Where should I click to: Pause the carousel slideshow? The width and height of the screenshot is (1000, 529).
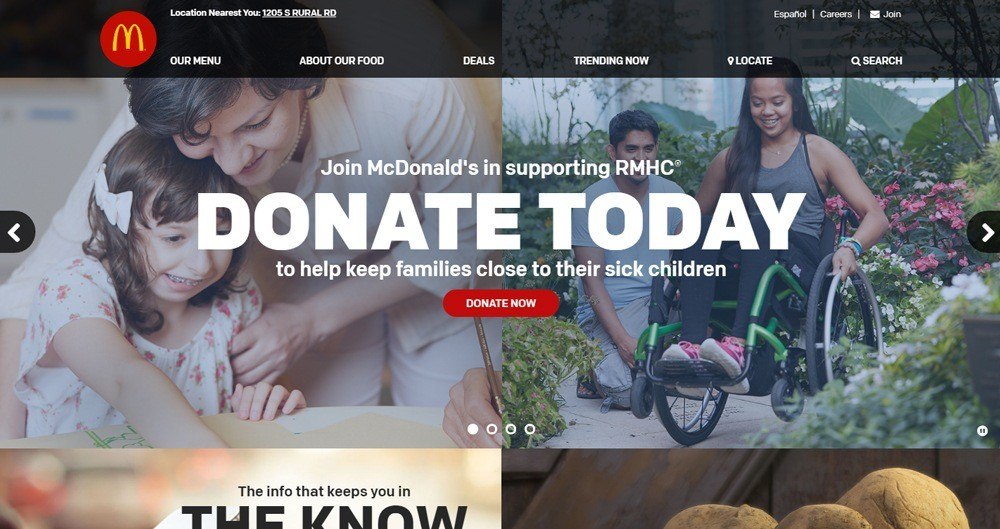pyautogui.click(x=982, y=431)
